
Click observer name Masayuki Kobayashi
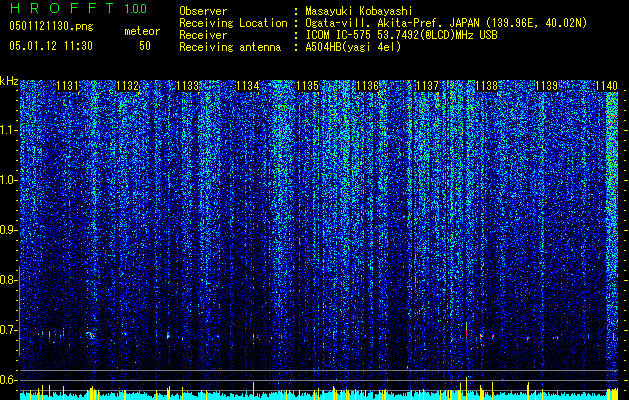pos(359,11)
